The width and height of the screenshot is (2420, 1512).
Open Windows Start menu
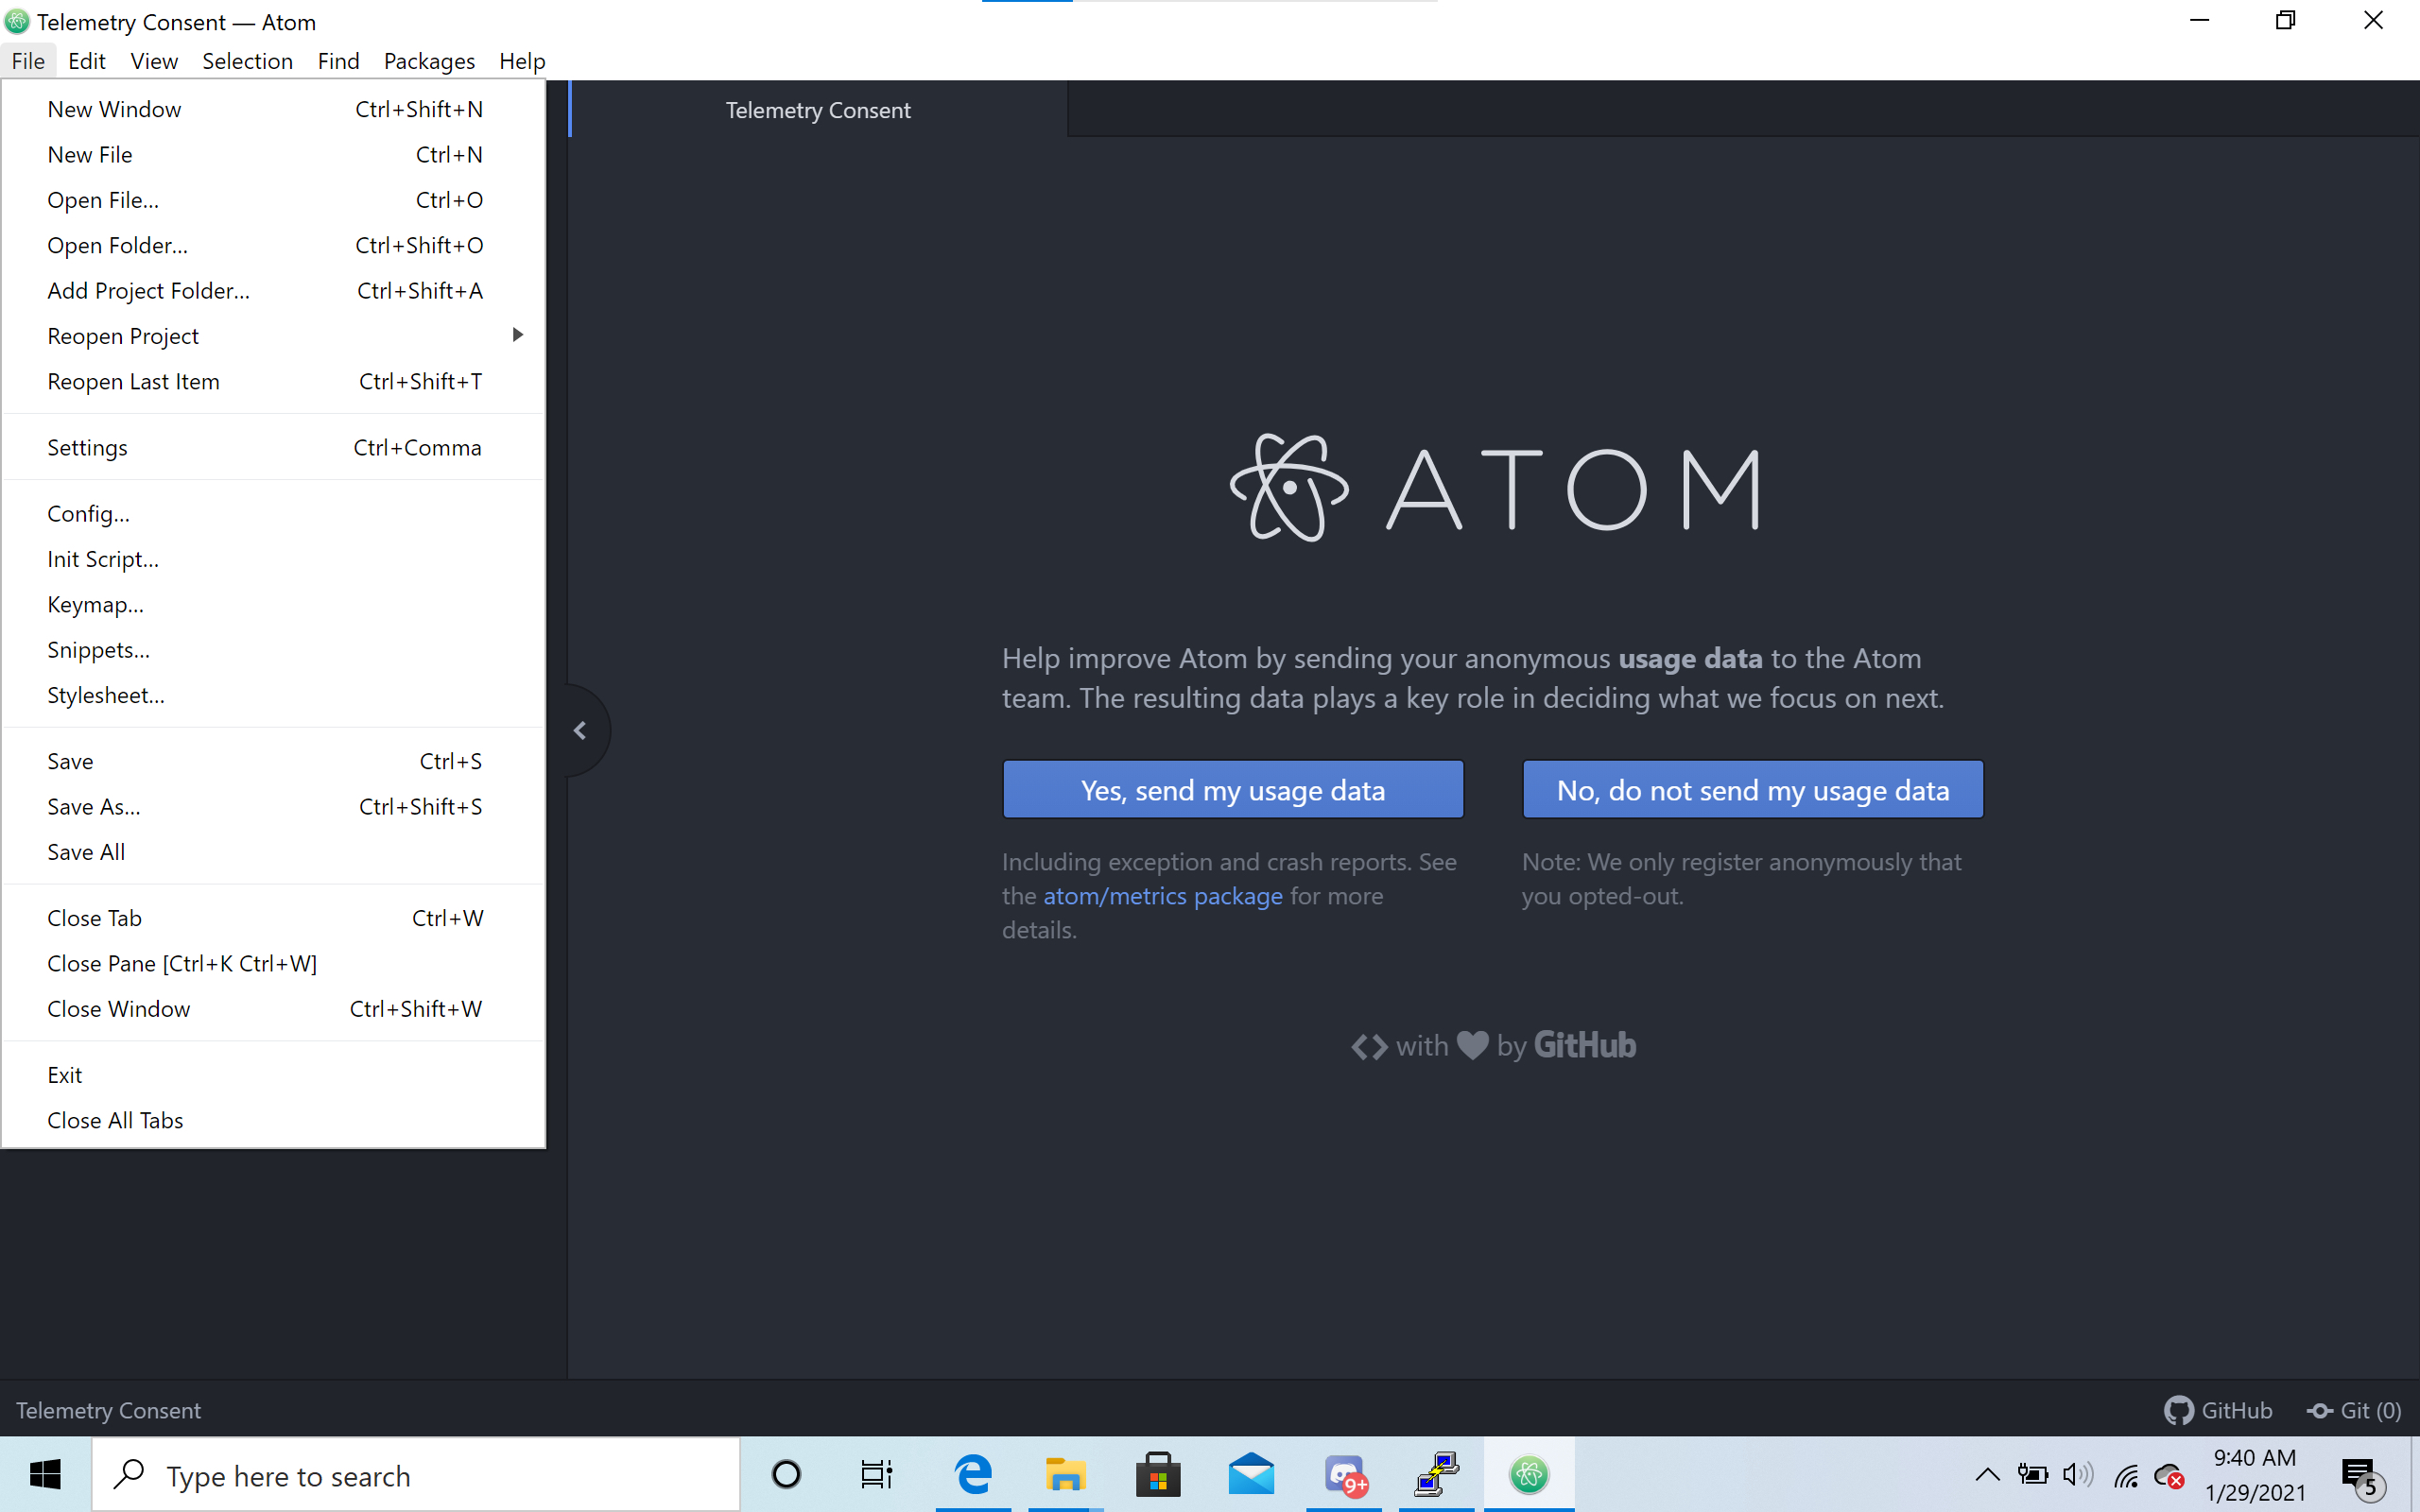[45, 1474]
